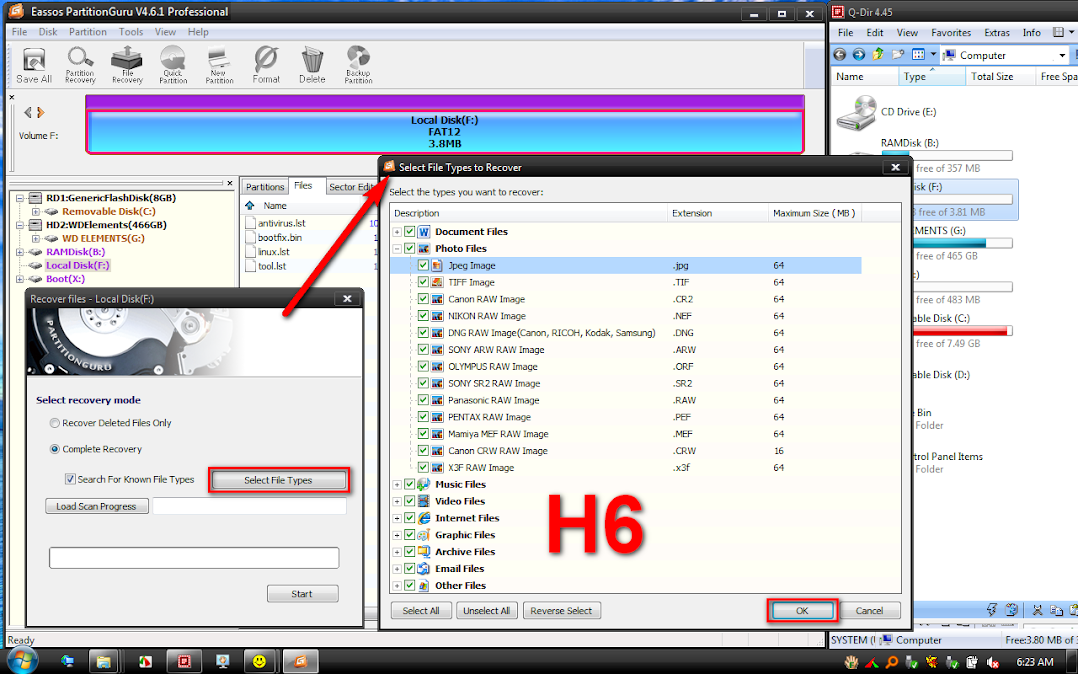Image resolution: width=1078 pixels, height=674 pixels.
Task: Choose the New Partition toolbar icon
Action: coord(219,65)
